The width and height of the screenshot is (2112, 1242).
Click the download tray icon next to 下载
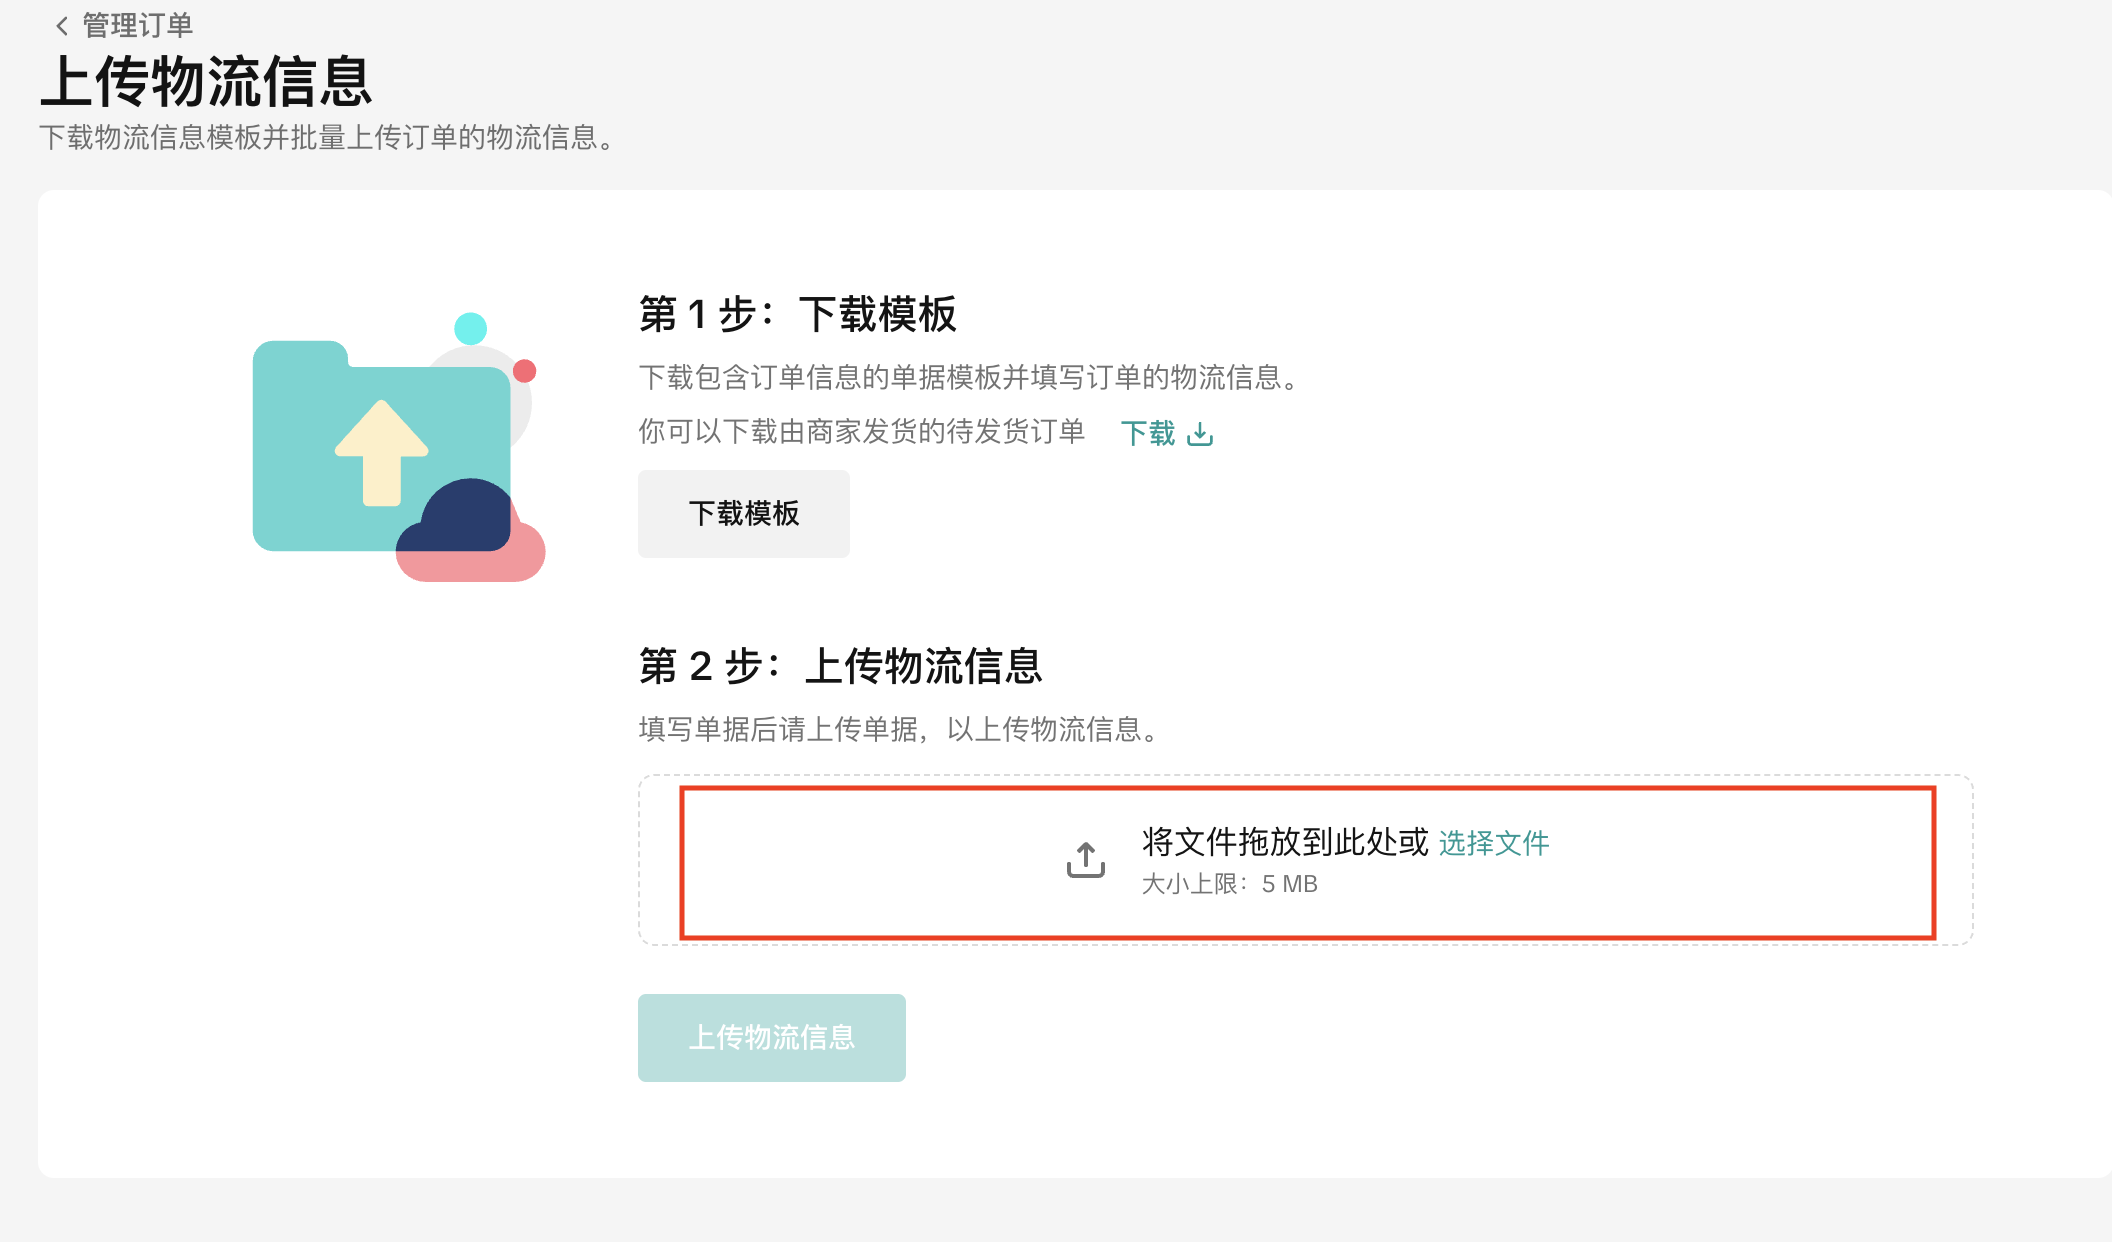tap(1200, 434)
